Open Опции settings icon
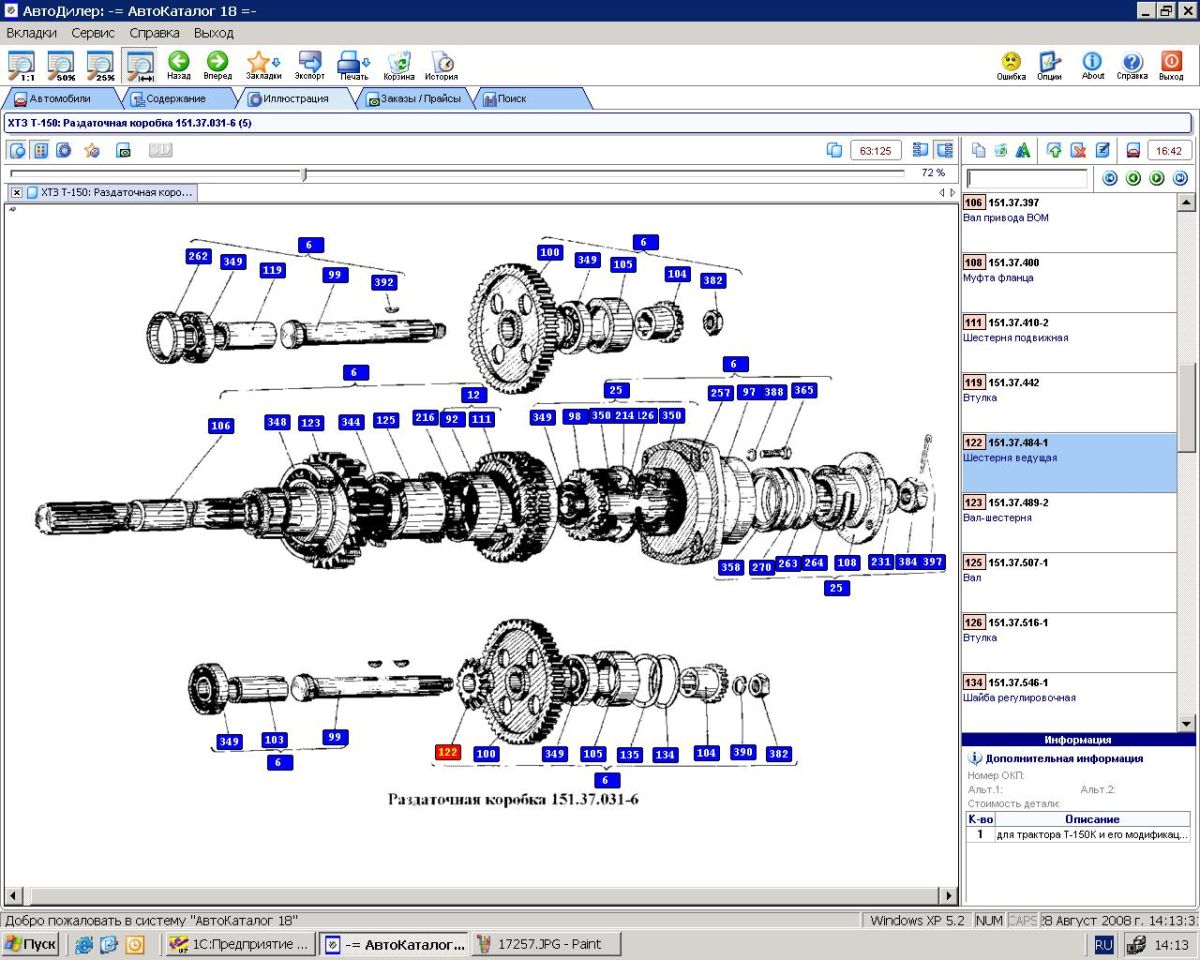This screenshot has width=1200, height=960. (1049, 63)
